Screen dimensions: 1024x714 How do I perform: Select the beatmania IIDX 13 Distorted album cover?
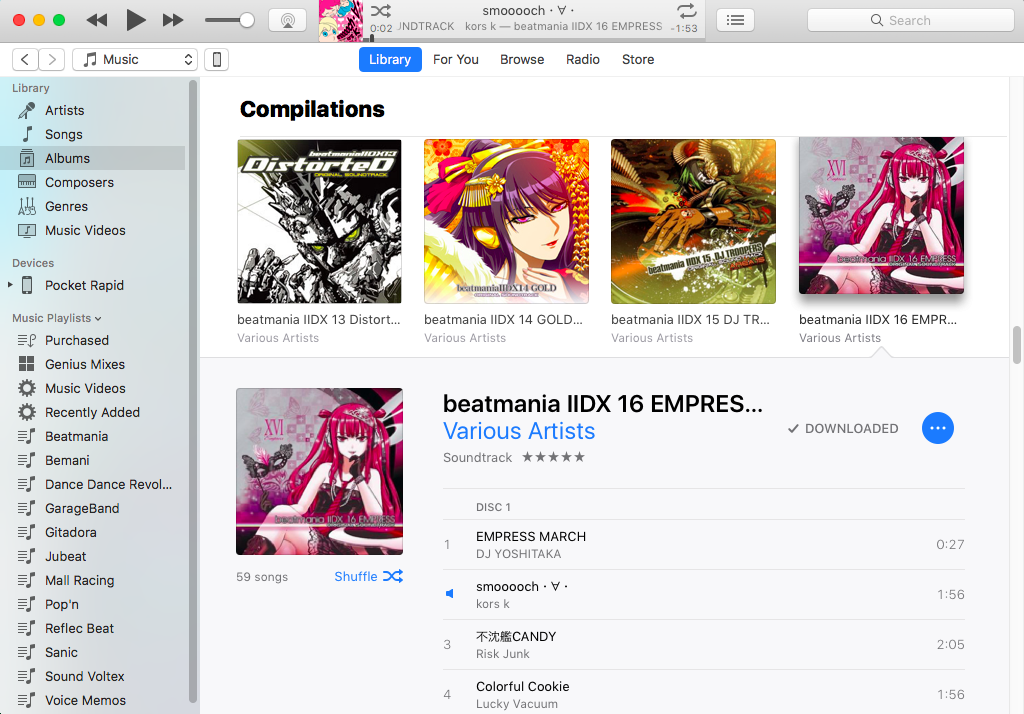tap(319, 221)
